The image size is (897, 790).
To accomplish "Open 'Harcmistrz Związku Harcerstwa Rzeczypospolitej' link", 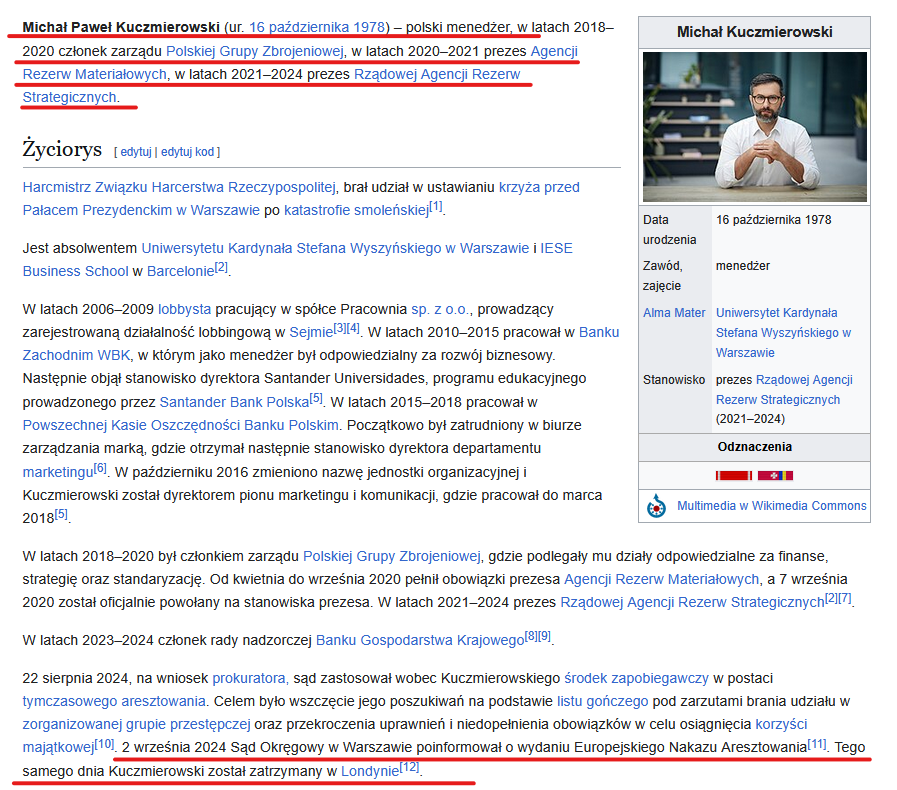I will point(179,187).
